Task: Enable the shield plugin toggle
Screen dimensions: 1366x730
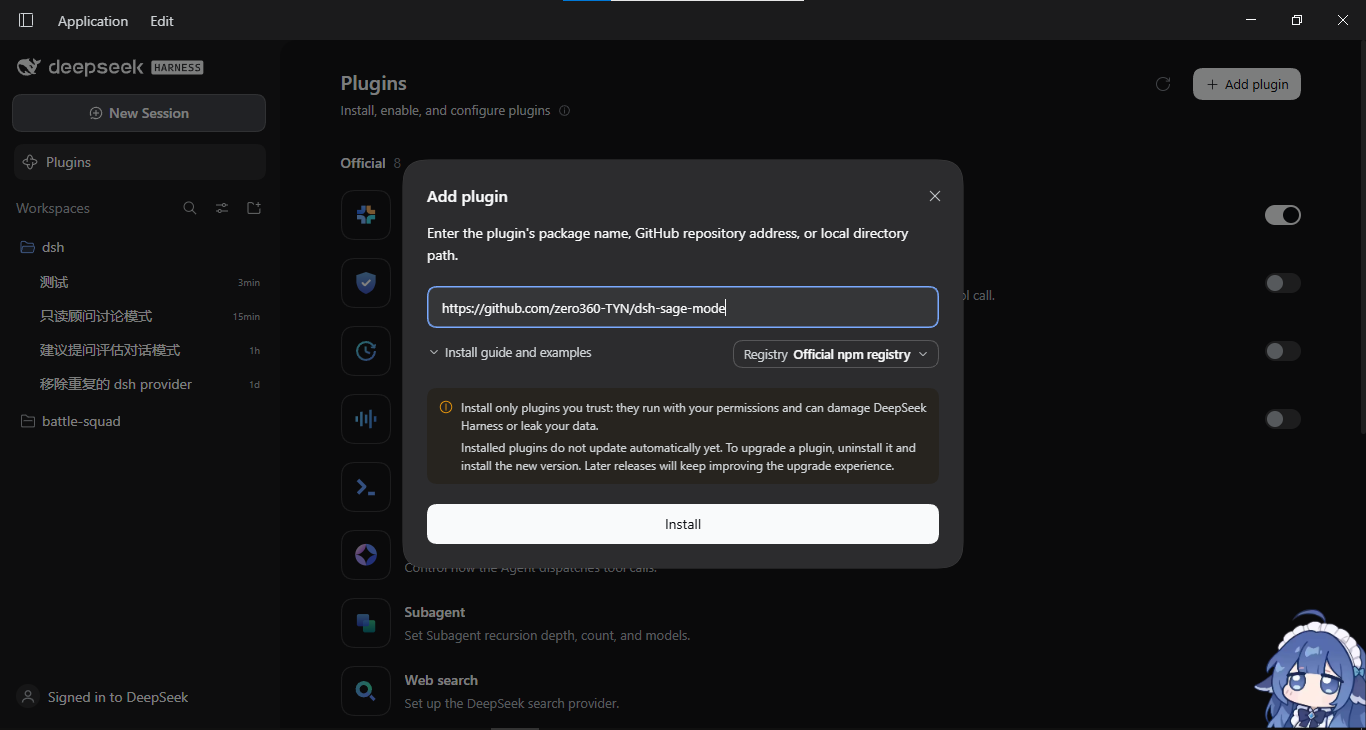Action: coord(1283,283)
